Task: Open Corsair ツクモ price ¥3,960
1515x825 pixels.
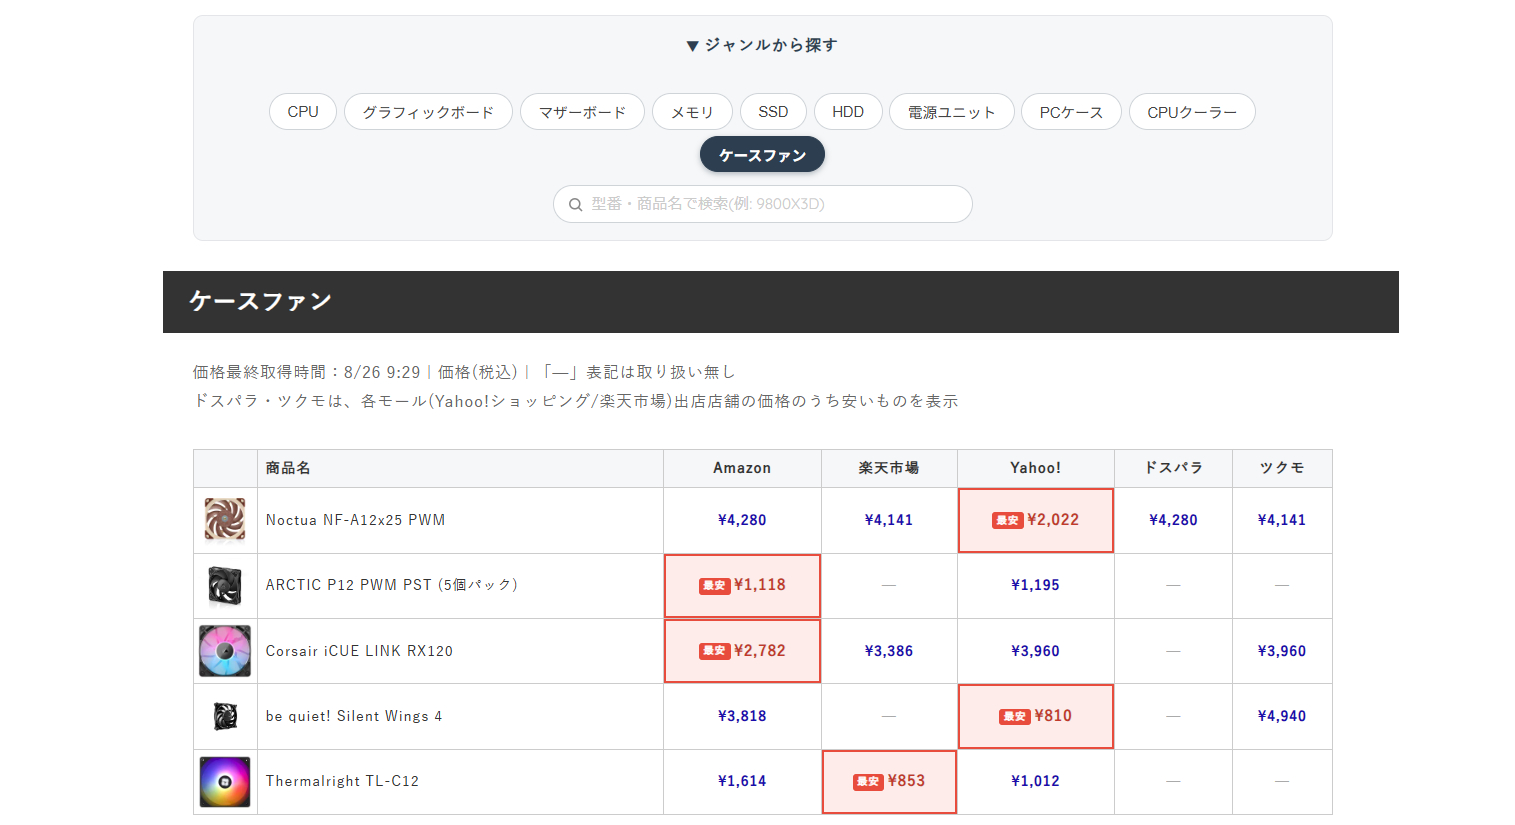Action: 1282,651
